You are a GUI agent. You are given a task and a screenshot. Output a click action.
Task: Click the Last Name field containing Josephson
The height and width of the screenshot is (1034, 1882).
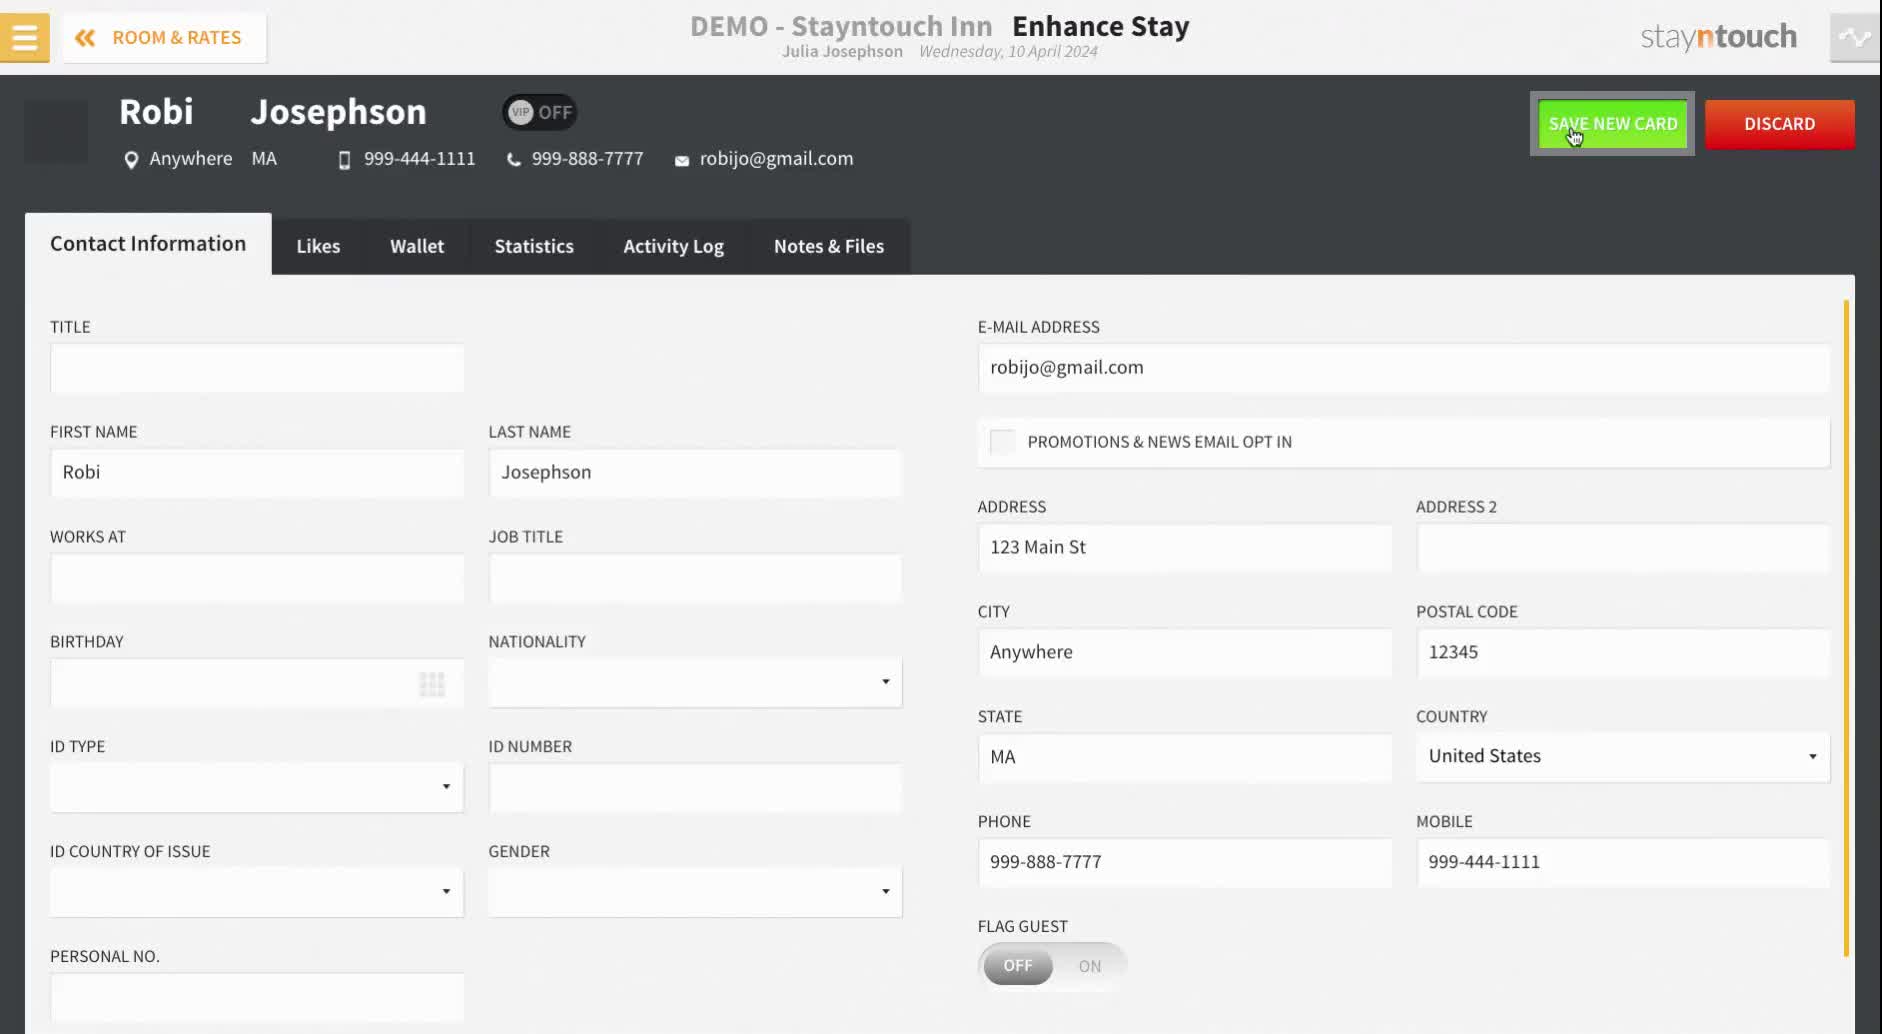[x=695, y=473]
